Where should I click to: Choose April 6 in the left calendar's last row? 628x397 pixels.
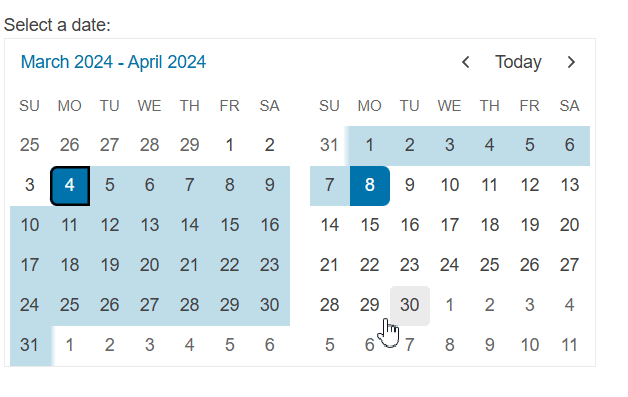(x=270, y=346)
